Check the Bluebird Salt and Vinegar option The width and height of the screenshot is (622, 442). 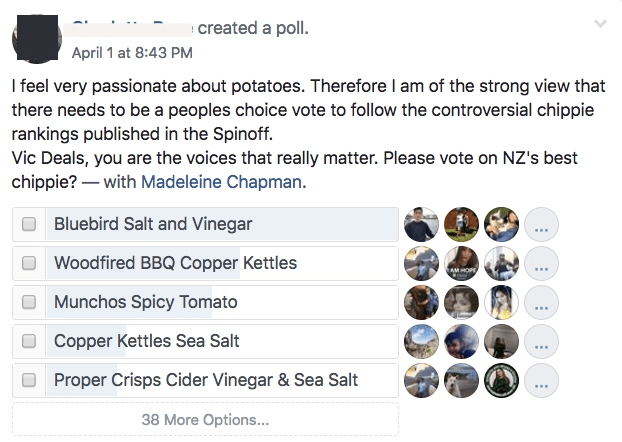(x=29, y=225)
